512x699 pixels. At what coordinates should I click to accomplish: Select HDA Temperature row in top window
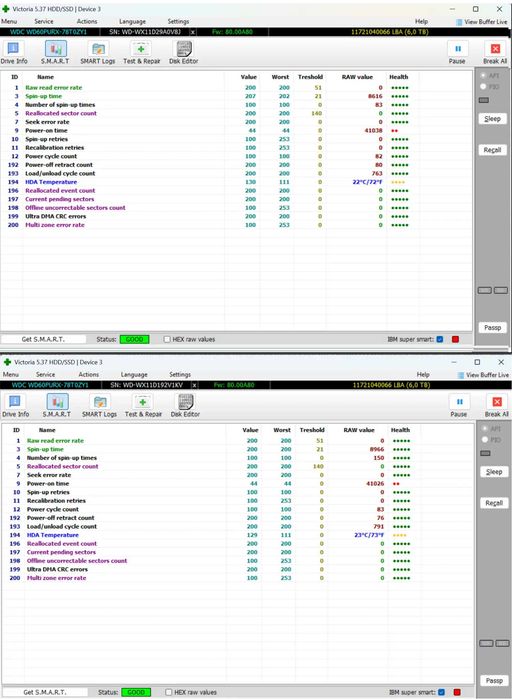click(x=236, y=182)
